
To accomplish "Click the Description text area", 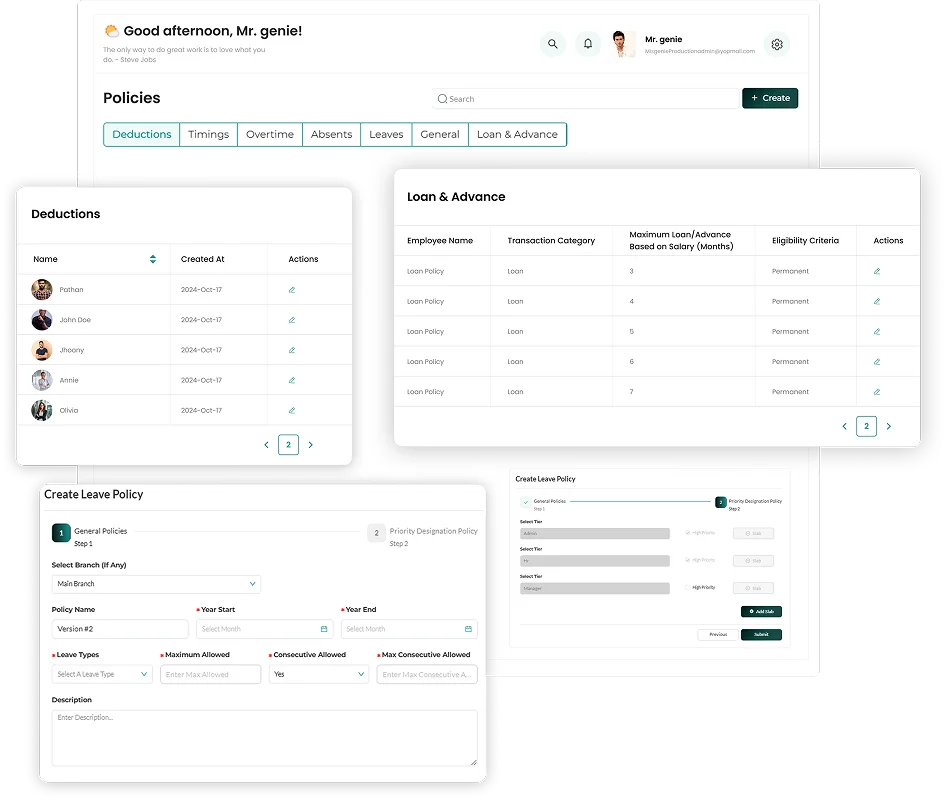I will [x=264, y=738].
